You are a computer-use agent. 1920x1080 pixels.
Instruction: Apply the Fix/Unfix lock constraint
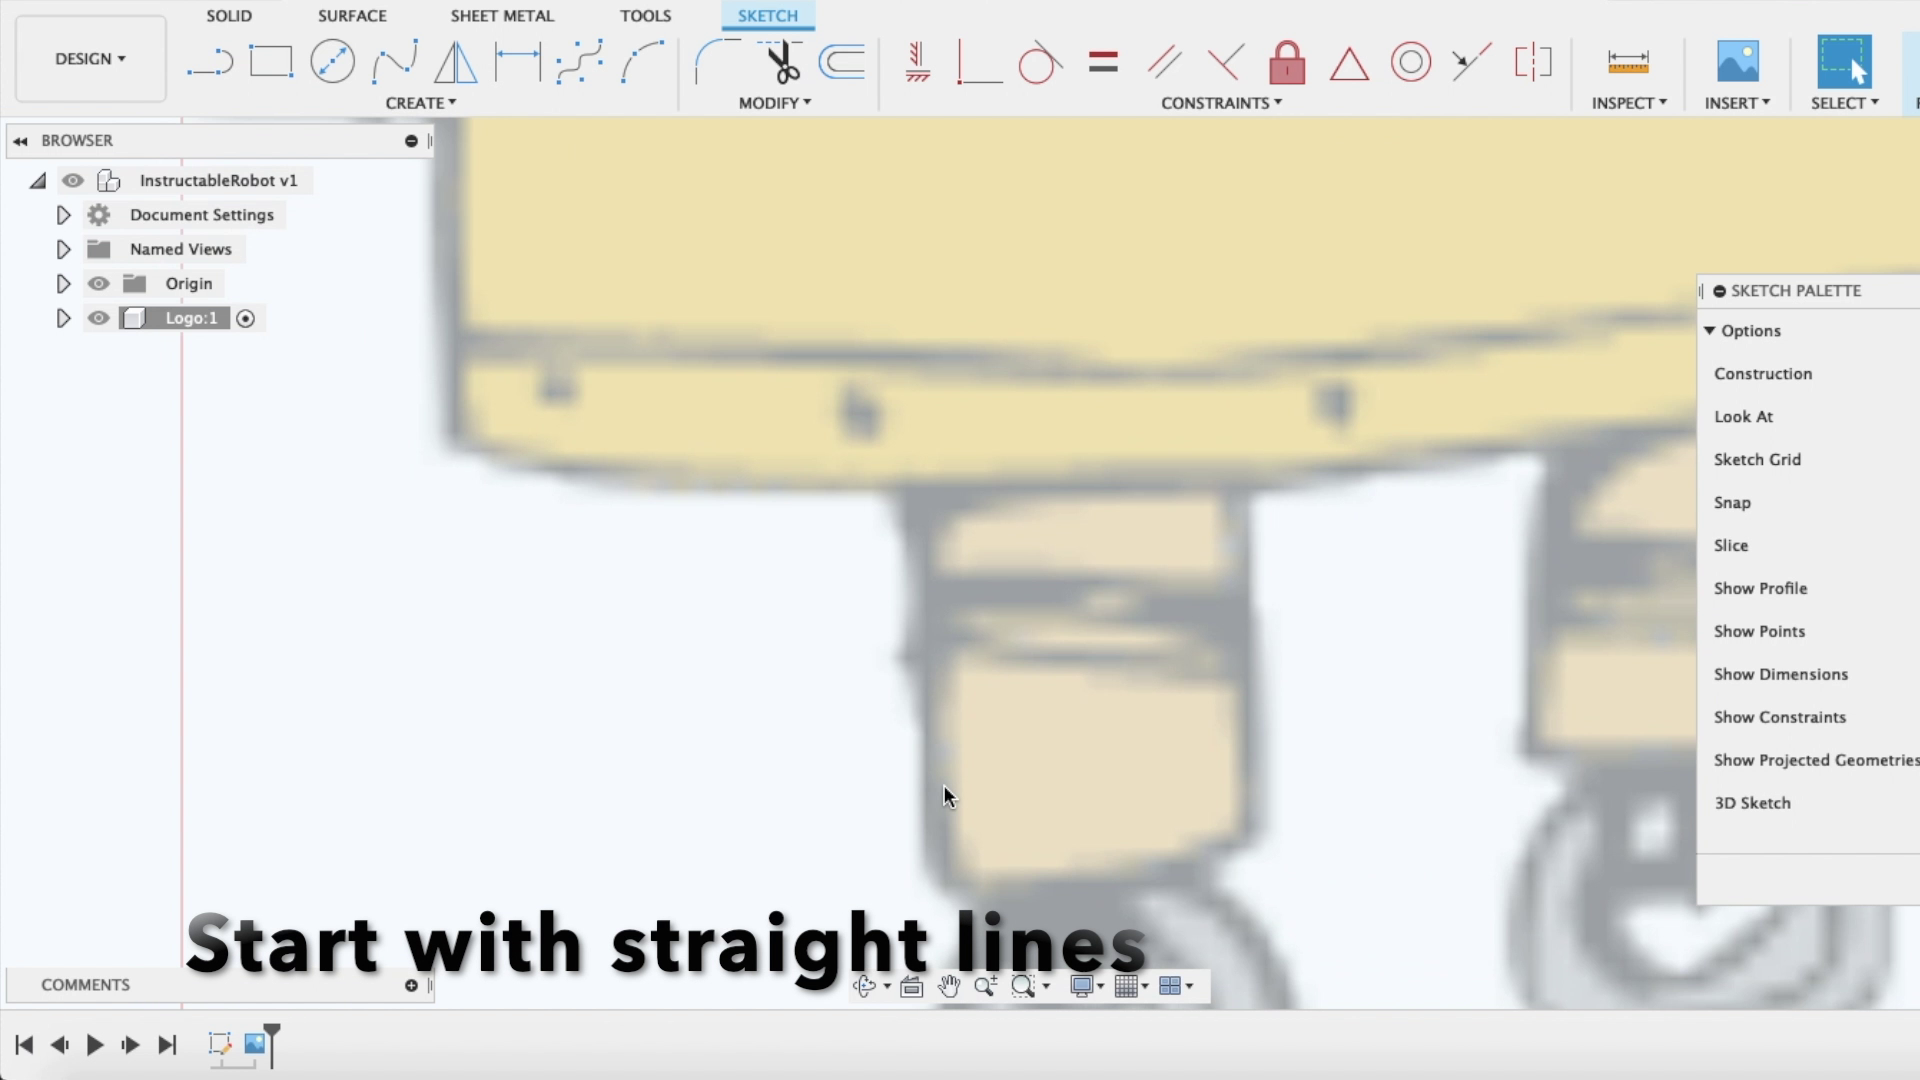[x=1287, y=62]
